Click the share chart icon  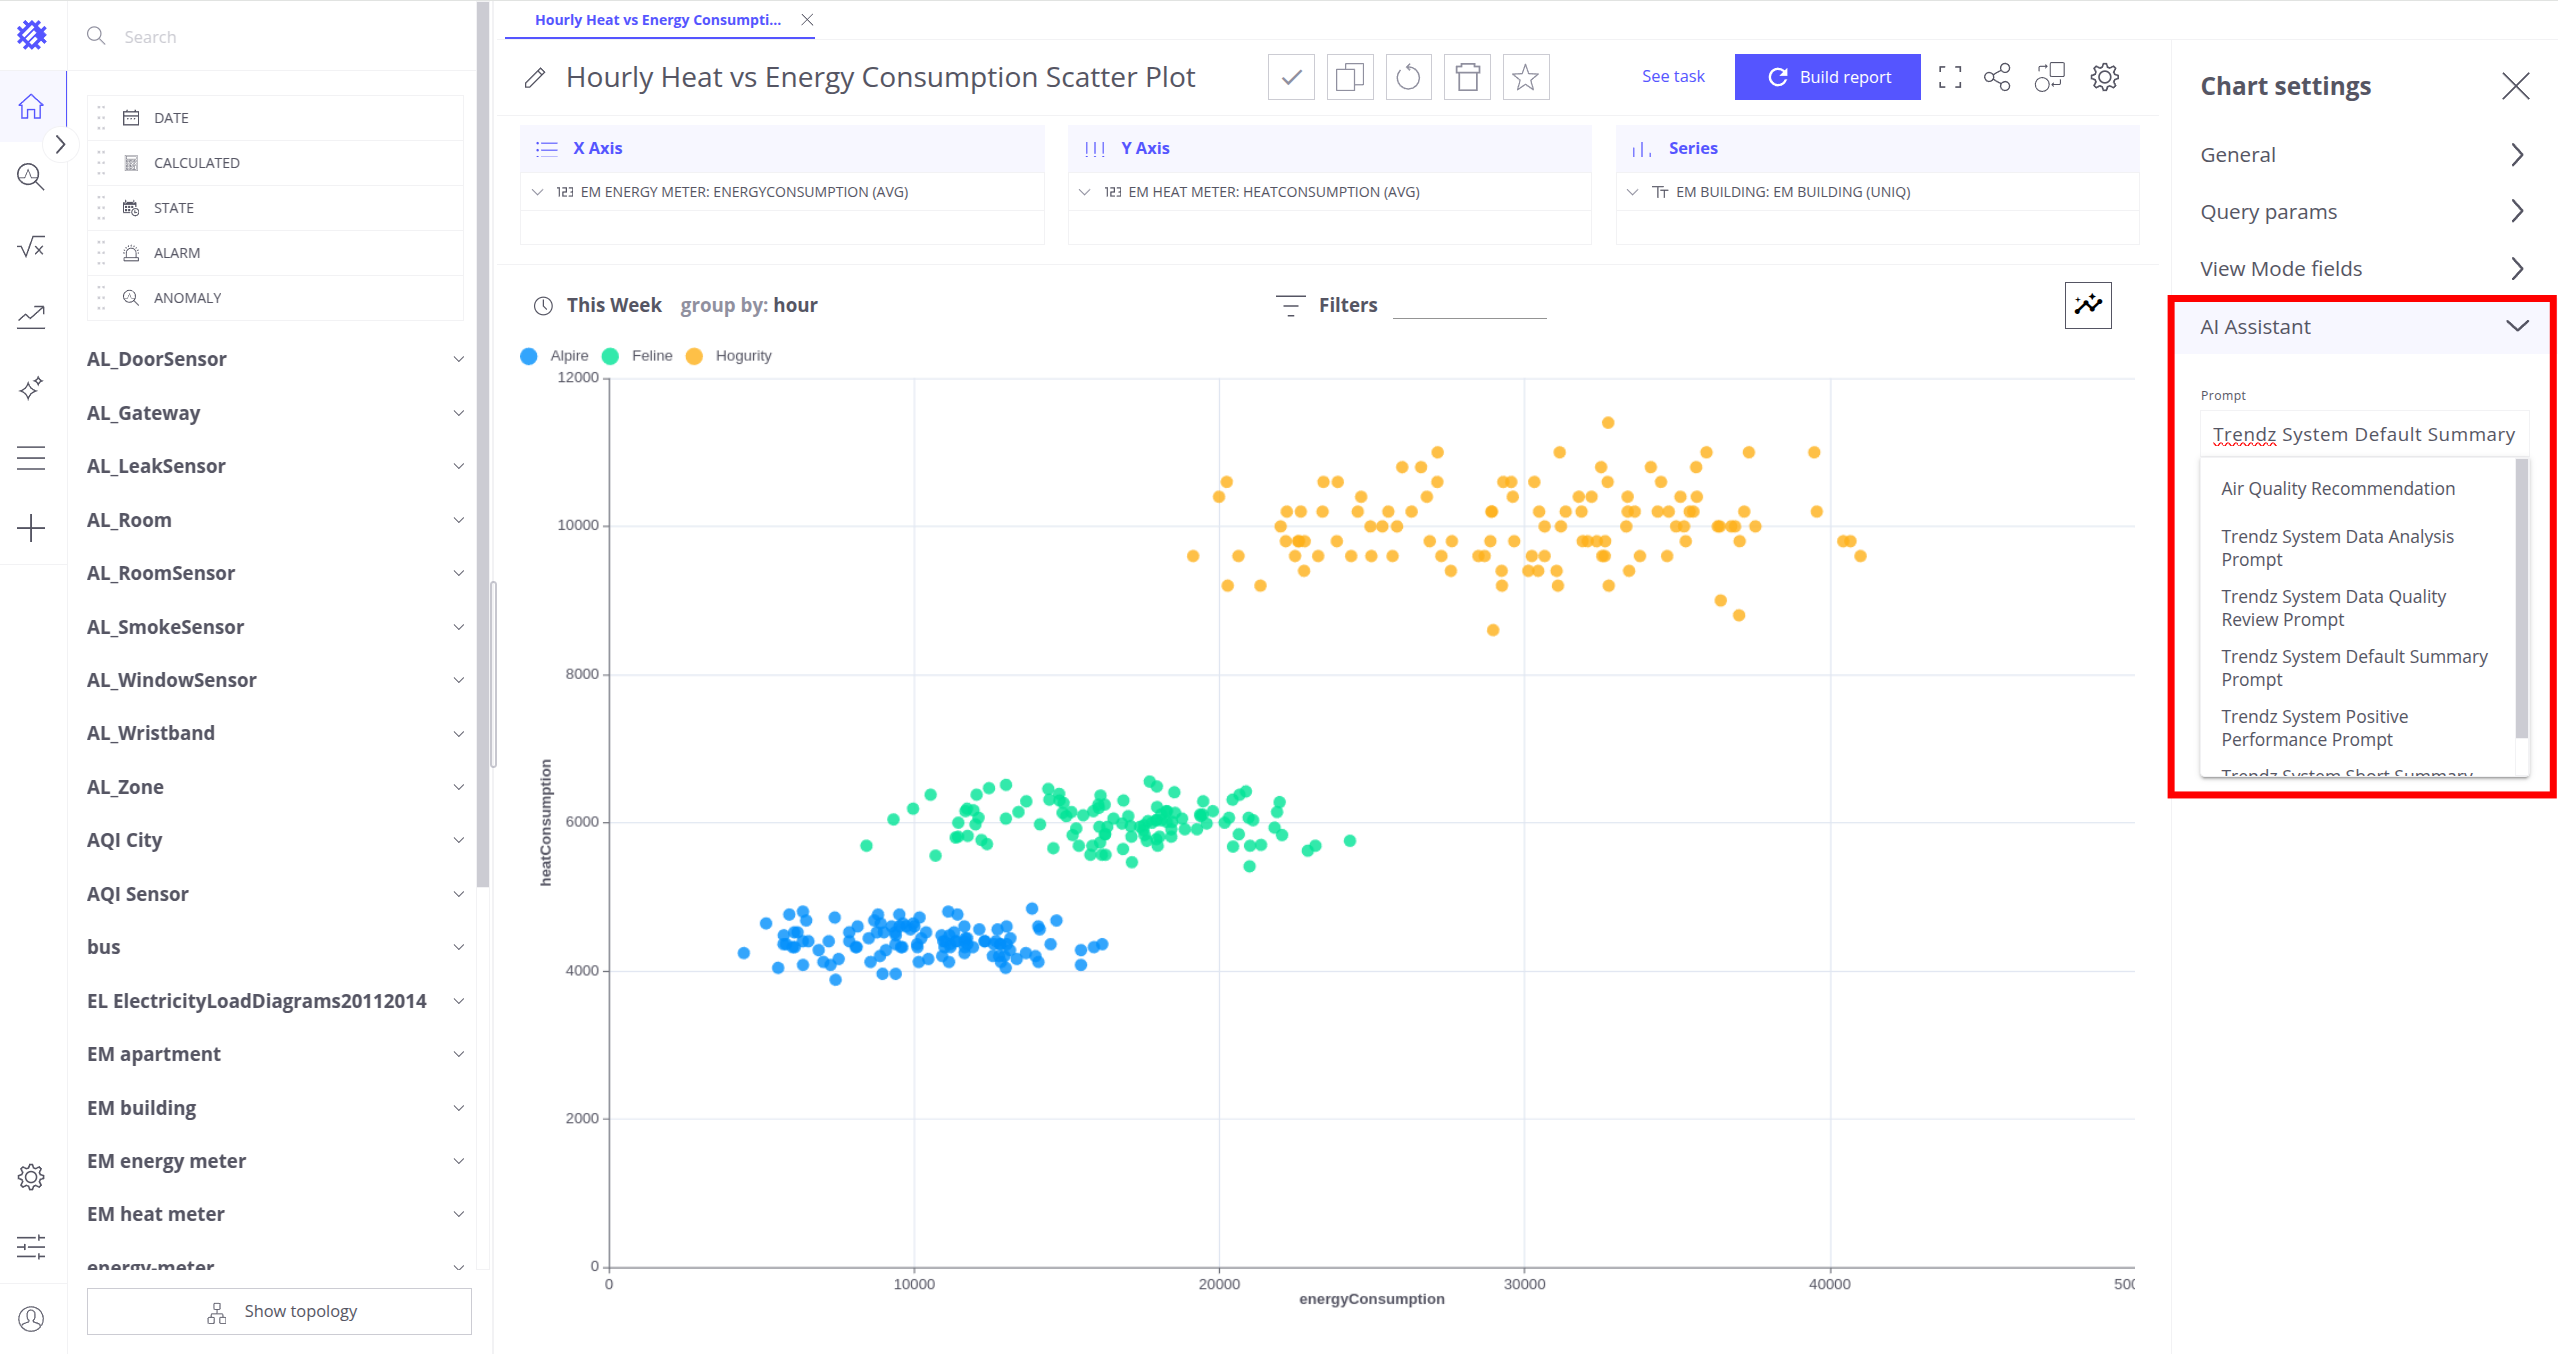(1997, 77)
